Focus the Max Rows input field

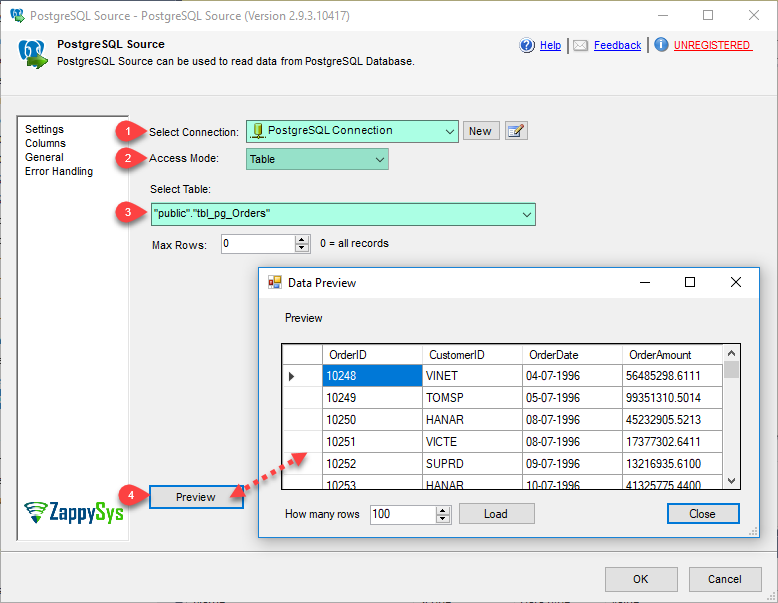pyautogui.click(x=258, y=244)
